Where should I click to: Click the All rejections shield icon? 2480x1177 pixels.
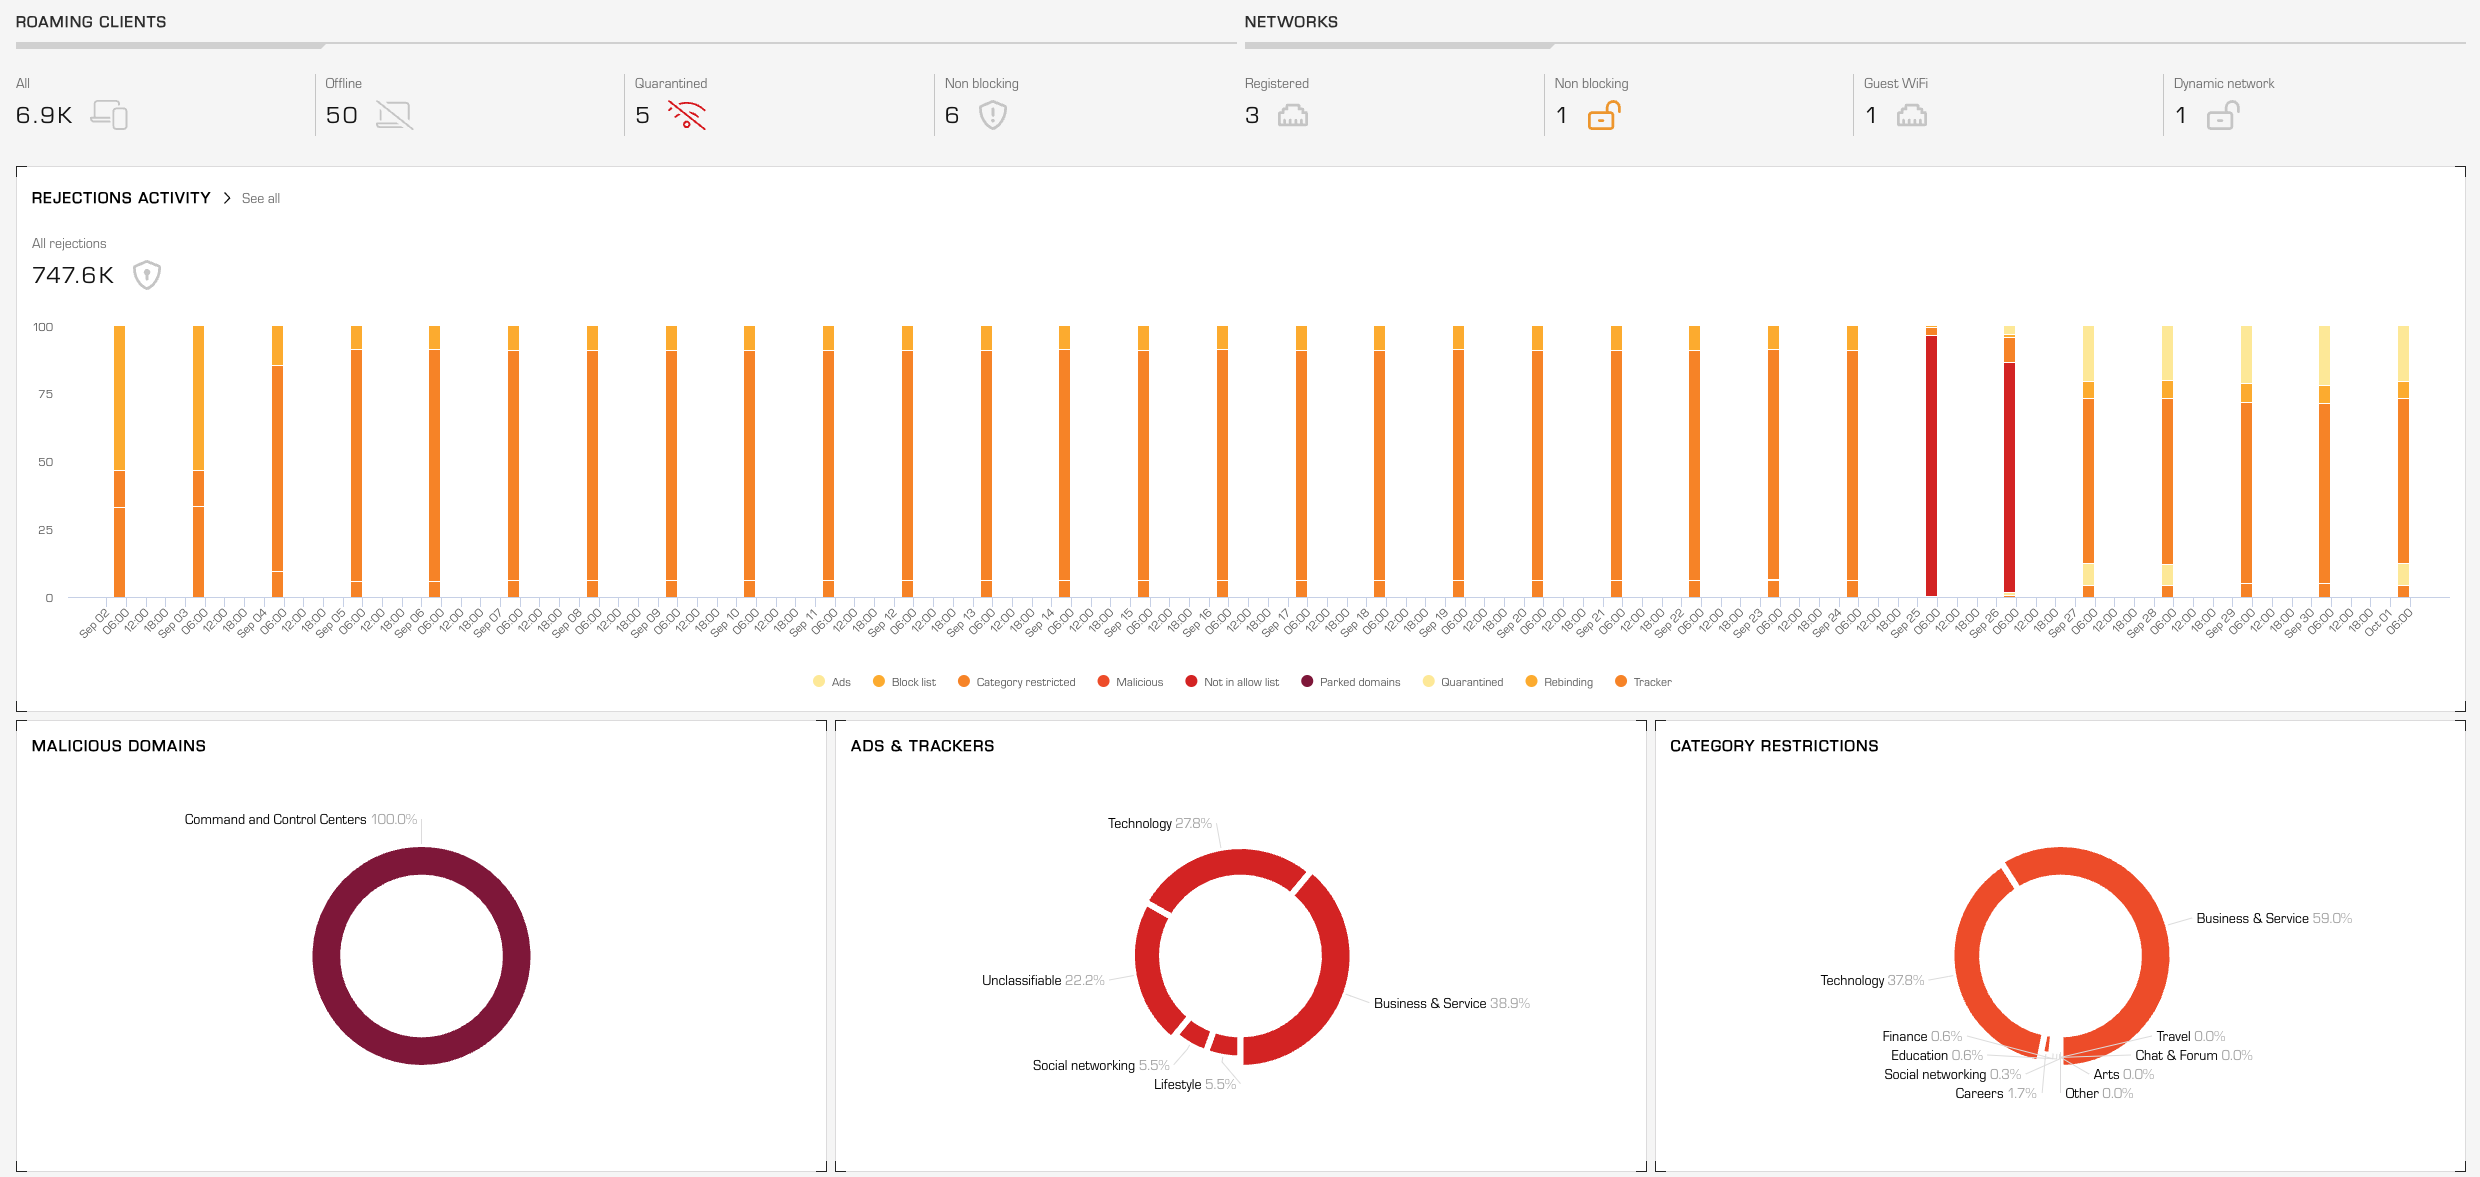147,274
